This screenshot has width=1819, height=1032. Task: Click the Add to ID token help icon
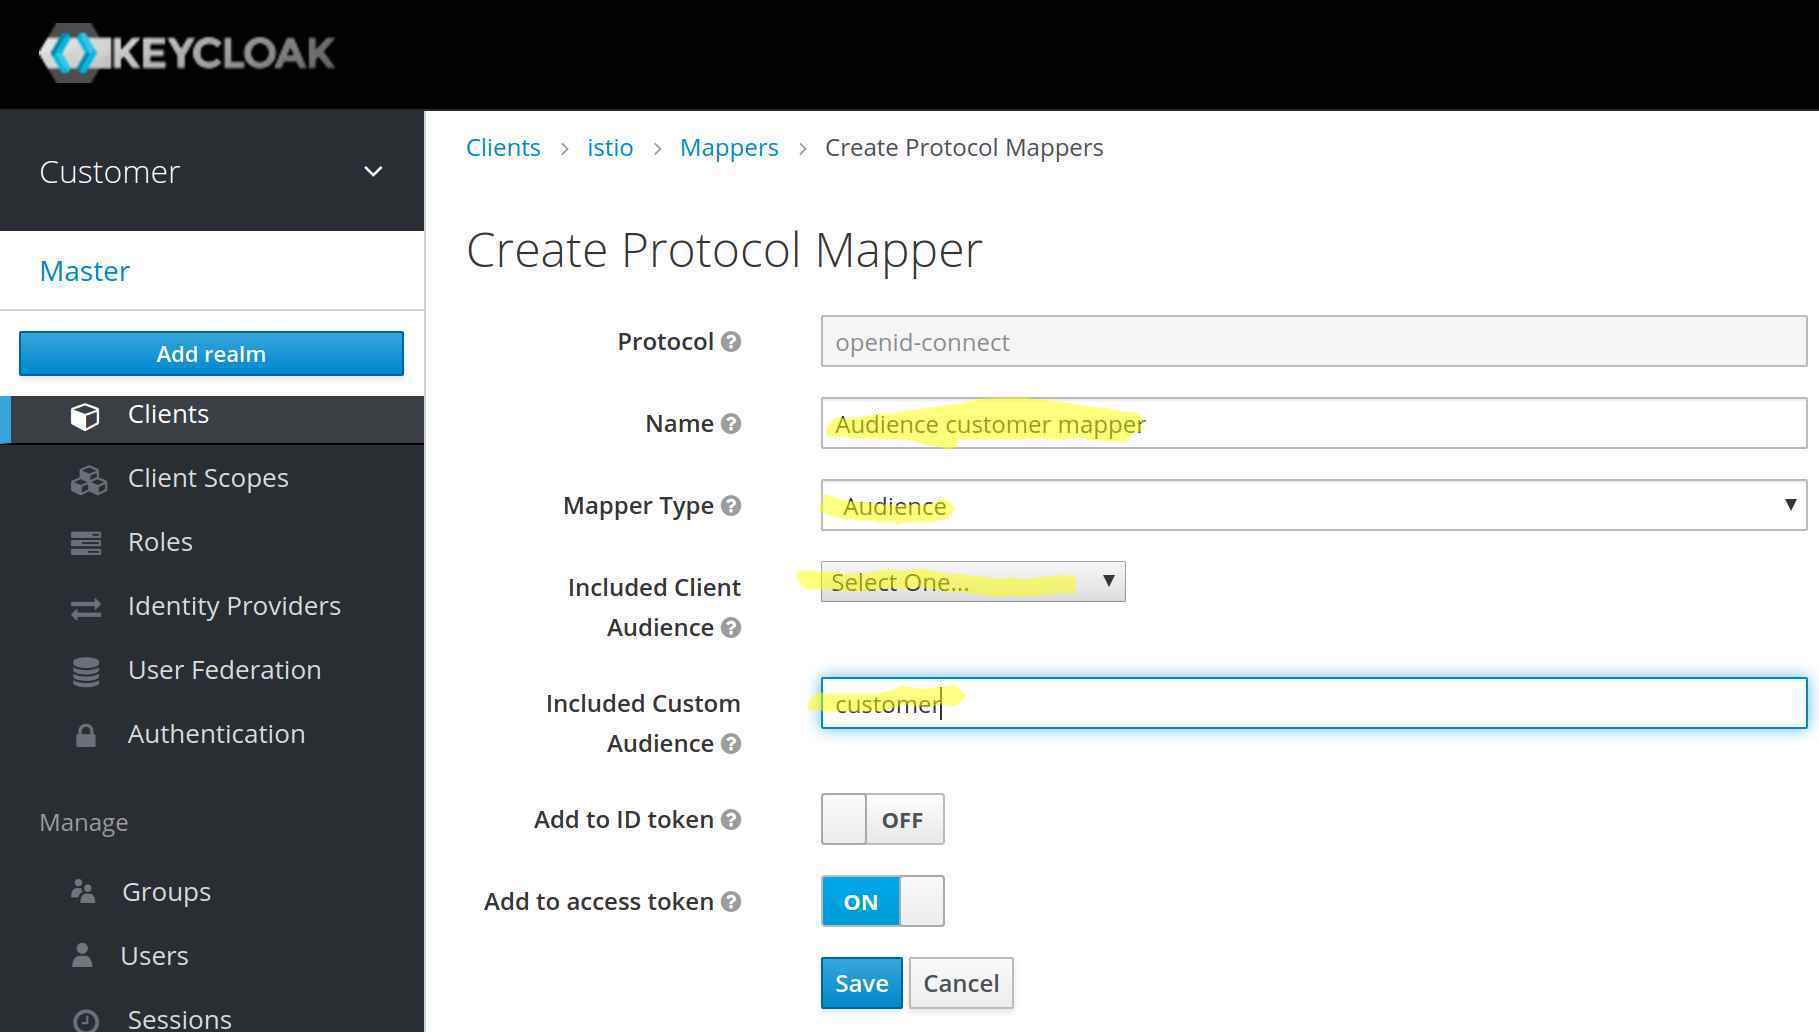tap(731, 820)
